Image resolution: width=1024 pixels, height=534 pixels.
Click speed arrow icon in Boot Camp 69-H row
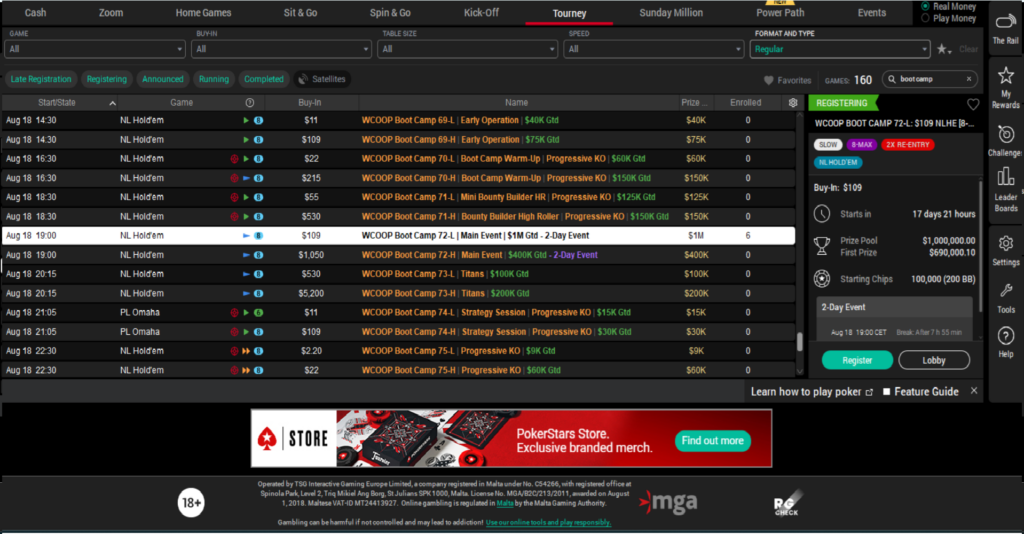point(246,140)
